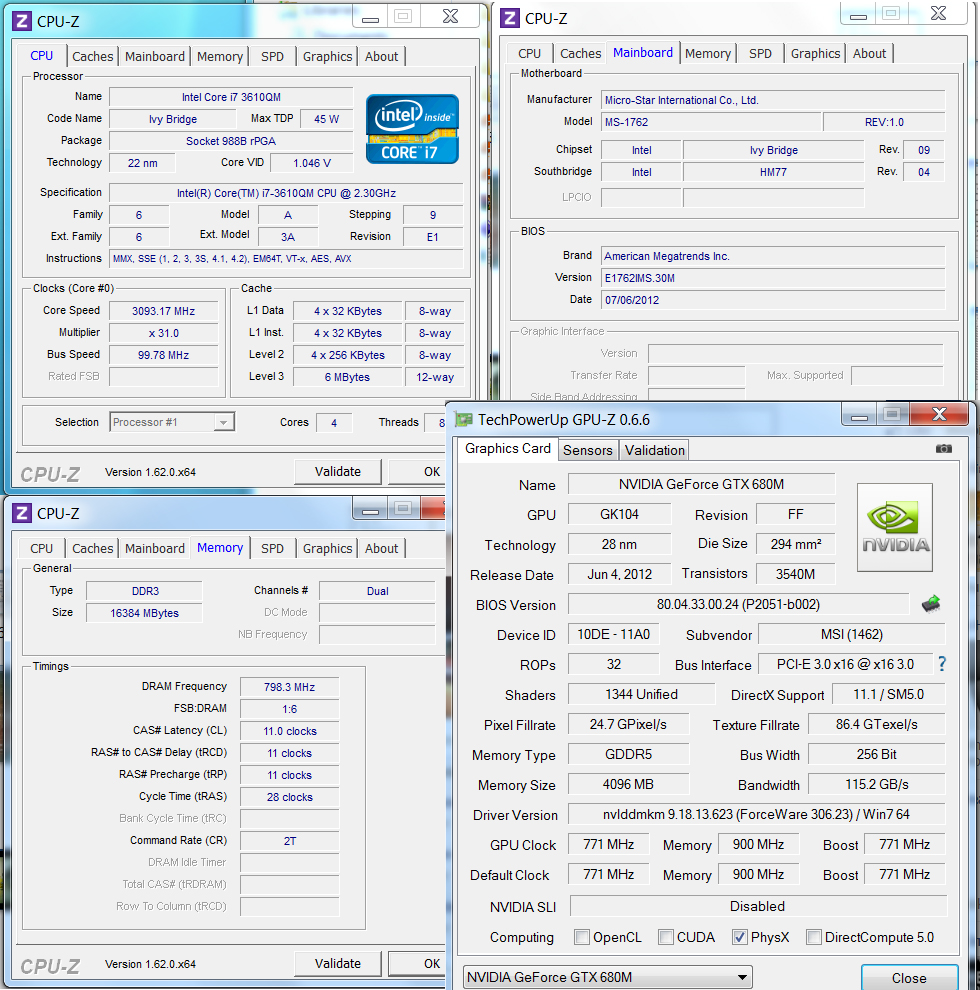Click the BIOS Date 07/06/2012 value
The height and width of the screenshot is (990, 980).
[773, 300]
